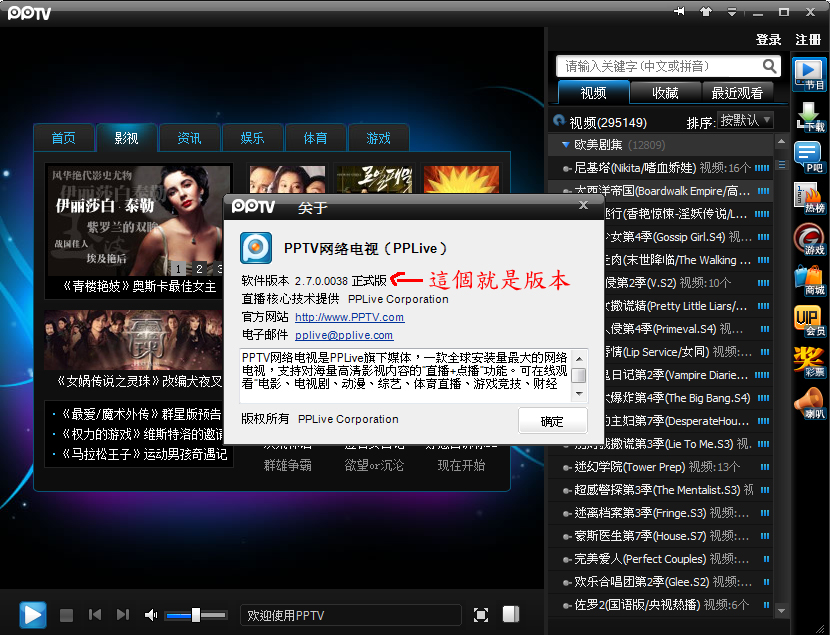830x635 pixels.
Task: Expand 佐罗2(国语版/央视热播) item
Action: (661, 605)
